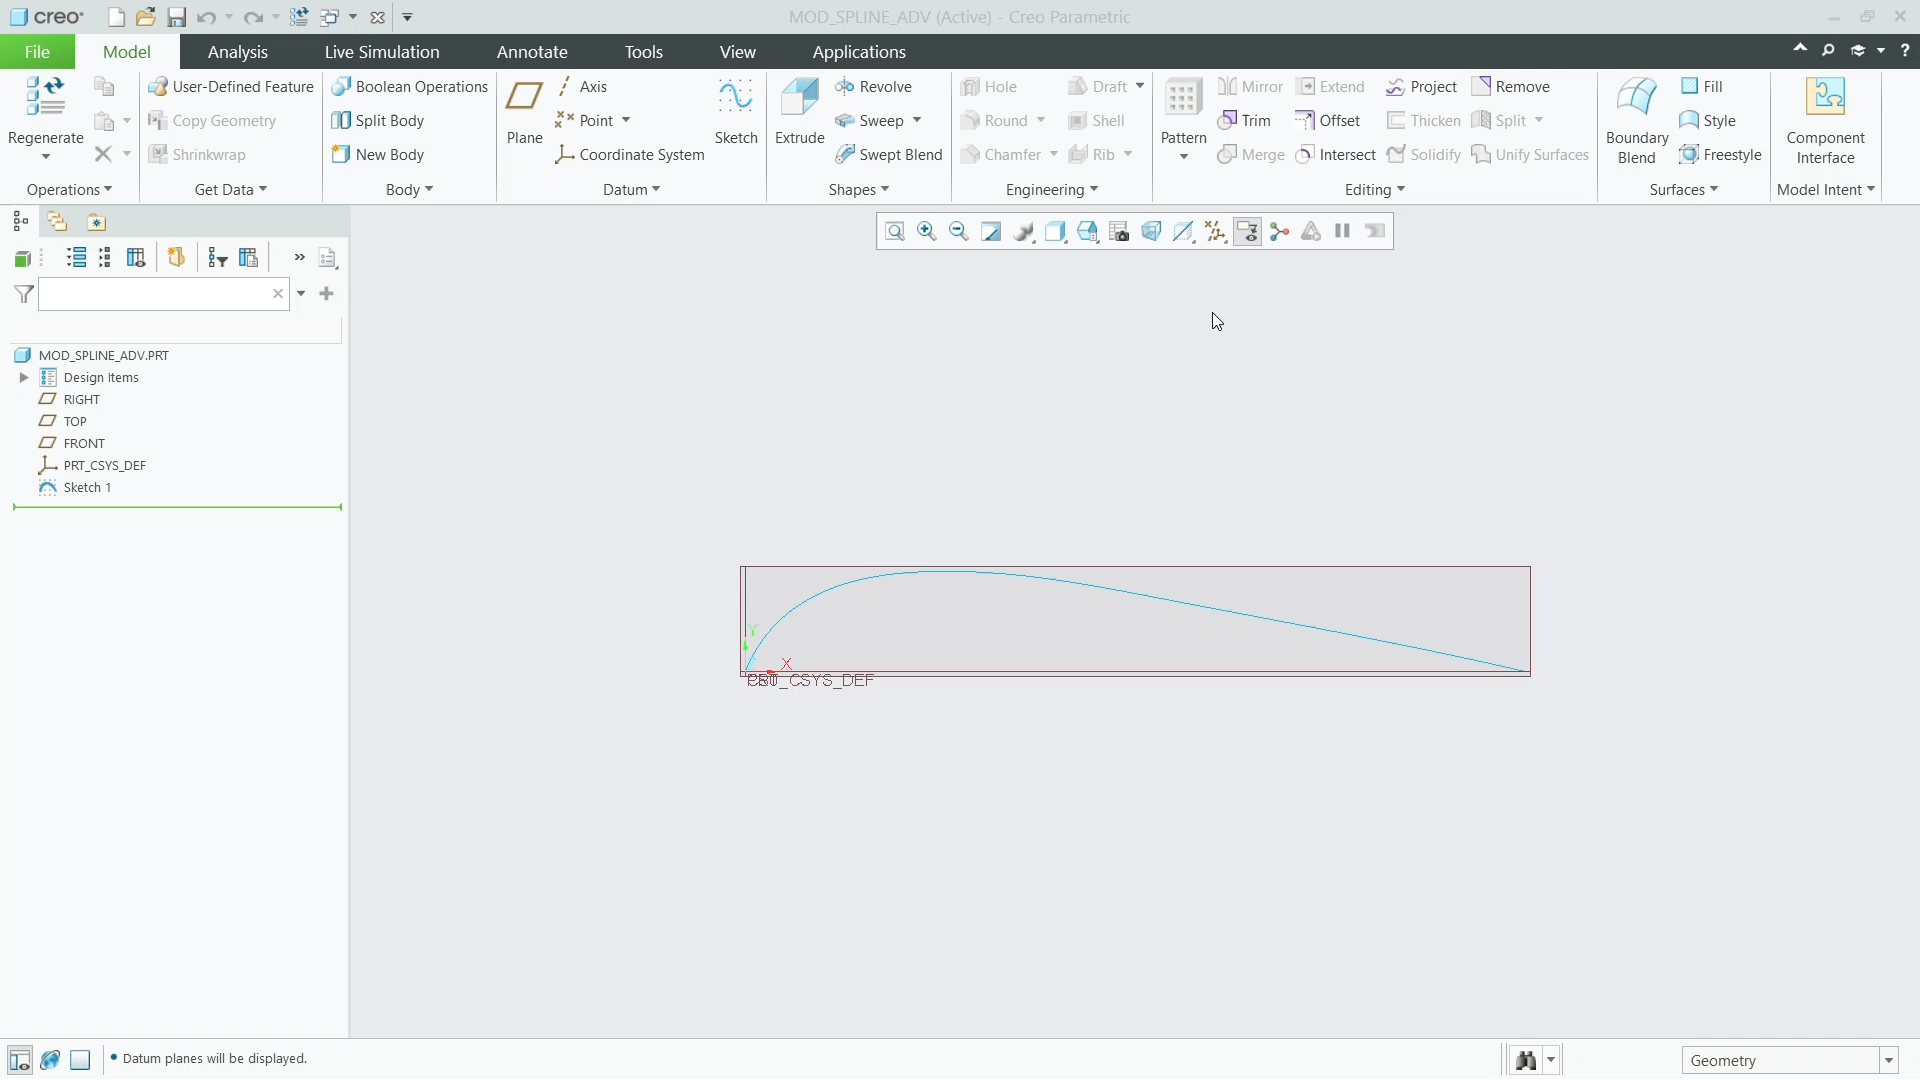The width and height of the screenshot is (1920, 1080).
Task: Select the Extrude tool
Action: [800, 112]
